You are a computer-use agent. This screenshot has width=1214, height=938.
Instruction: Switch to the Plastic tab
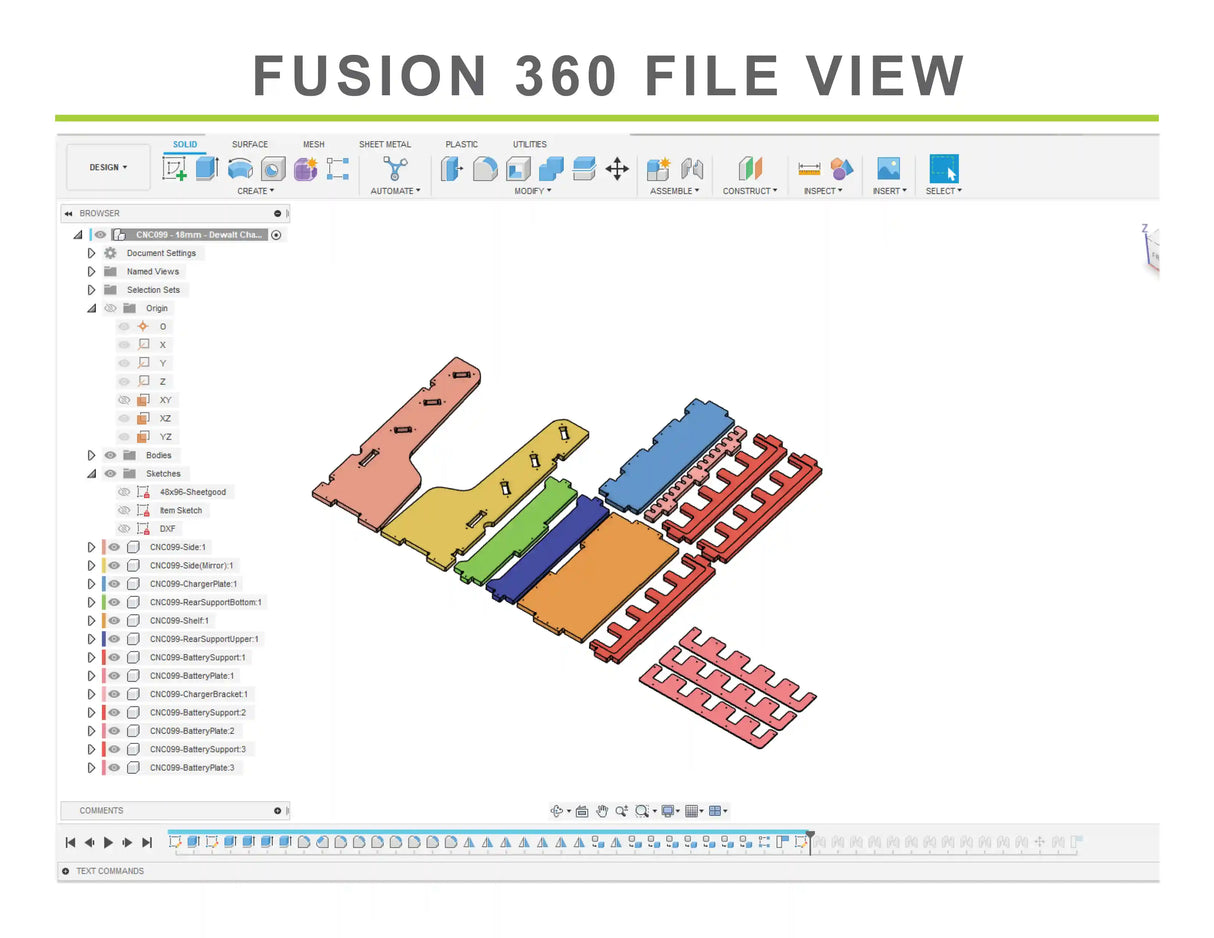tap(462, 144)
